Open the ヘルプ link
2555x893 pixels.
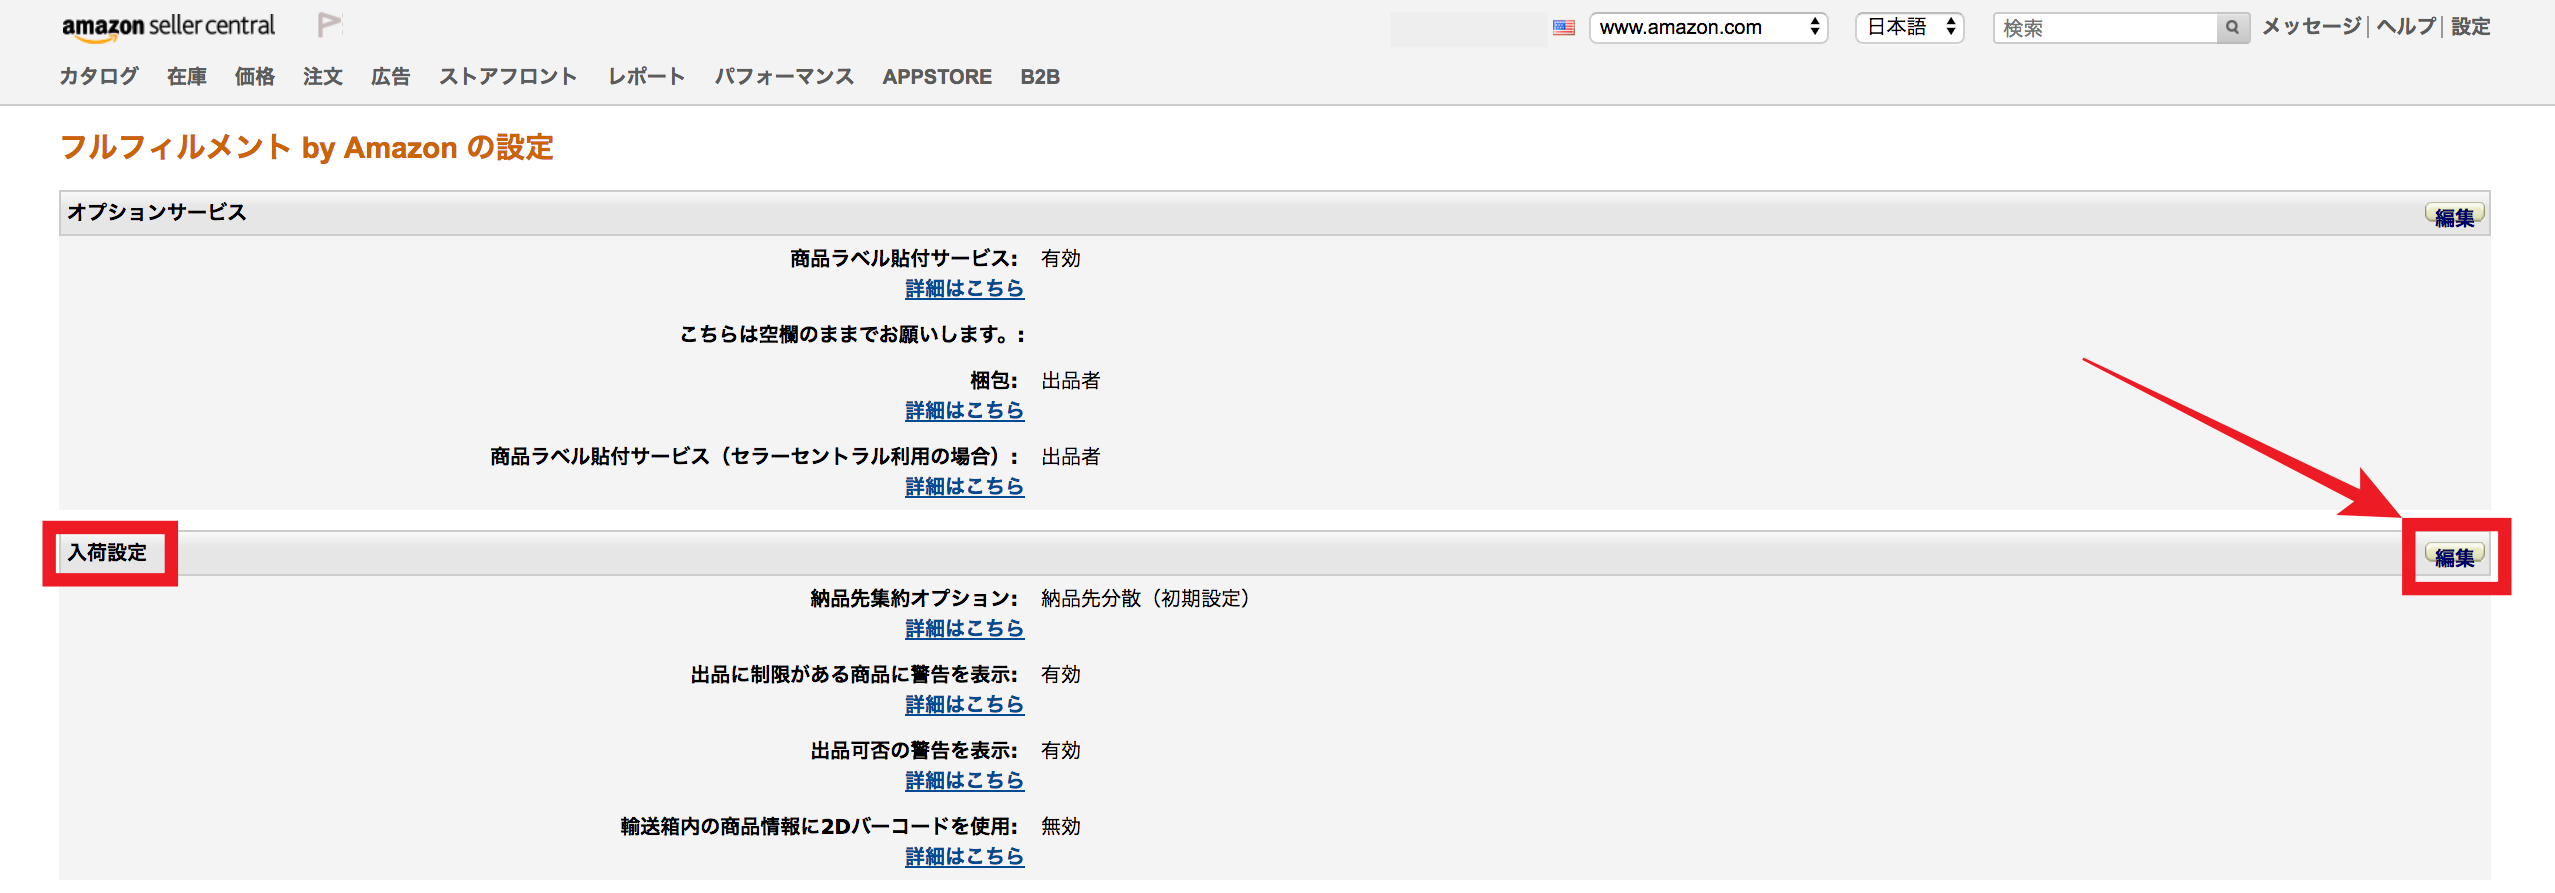[x=2406, y=27]
